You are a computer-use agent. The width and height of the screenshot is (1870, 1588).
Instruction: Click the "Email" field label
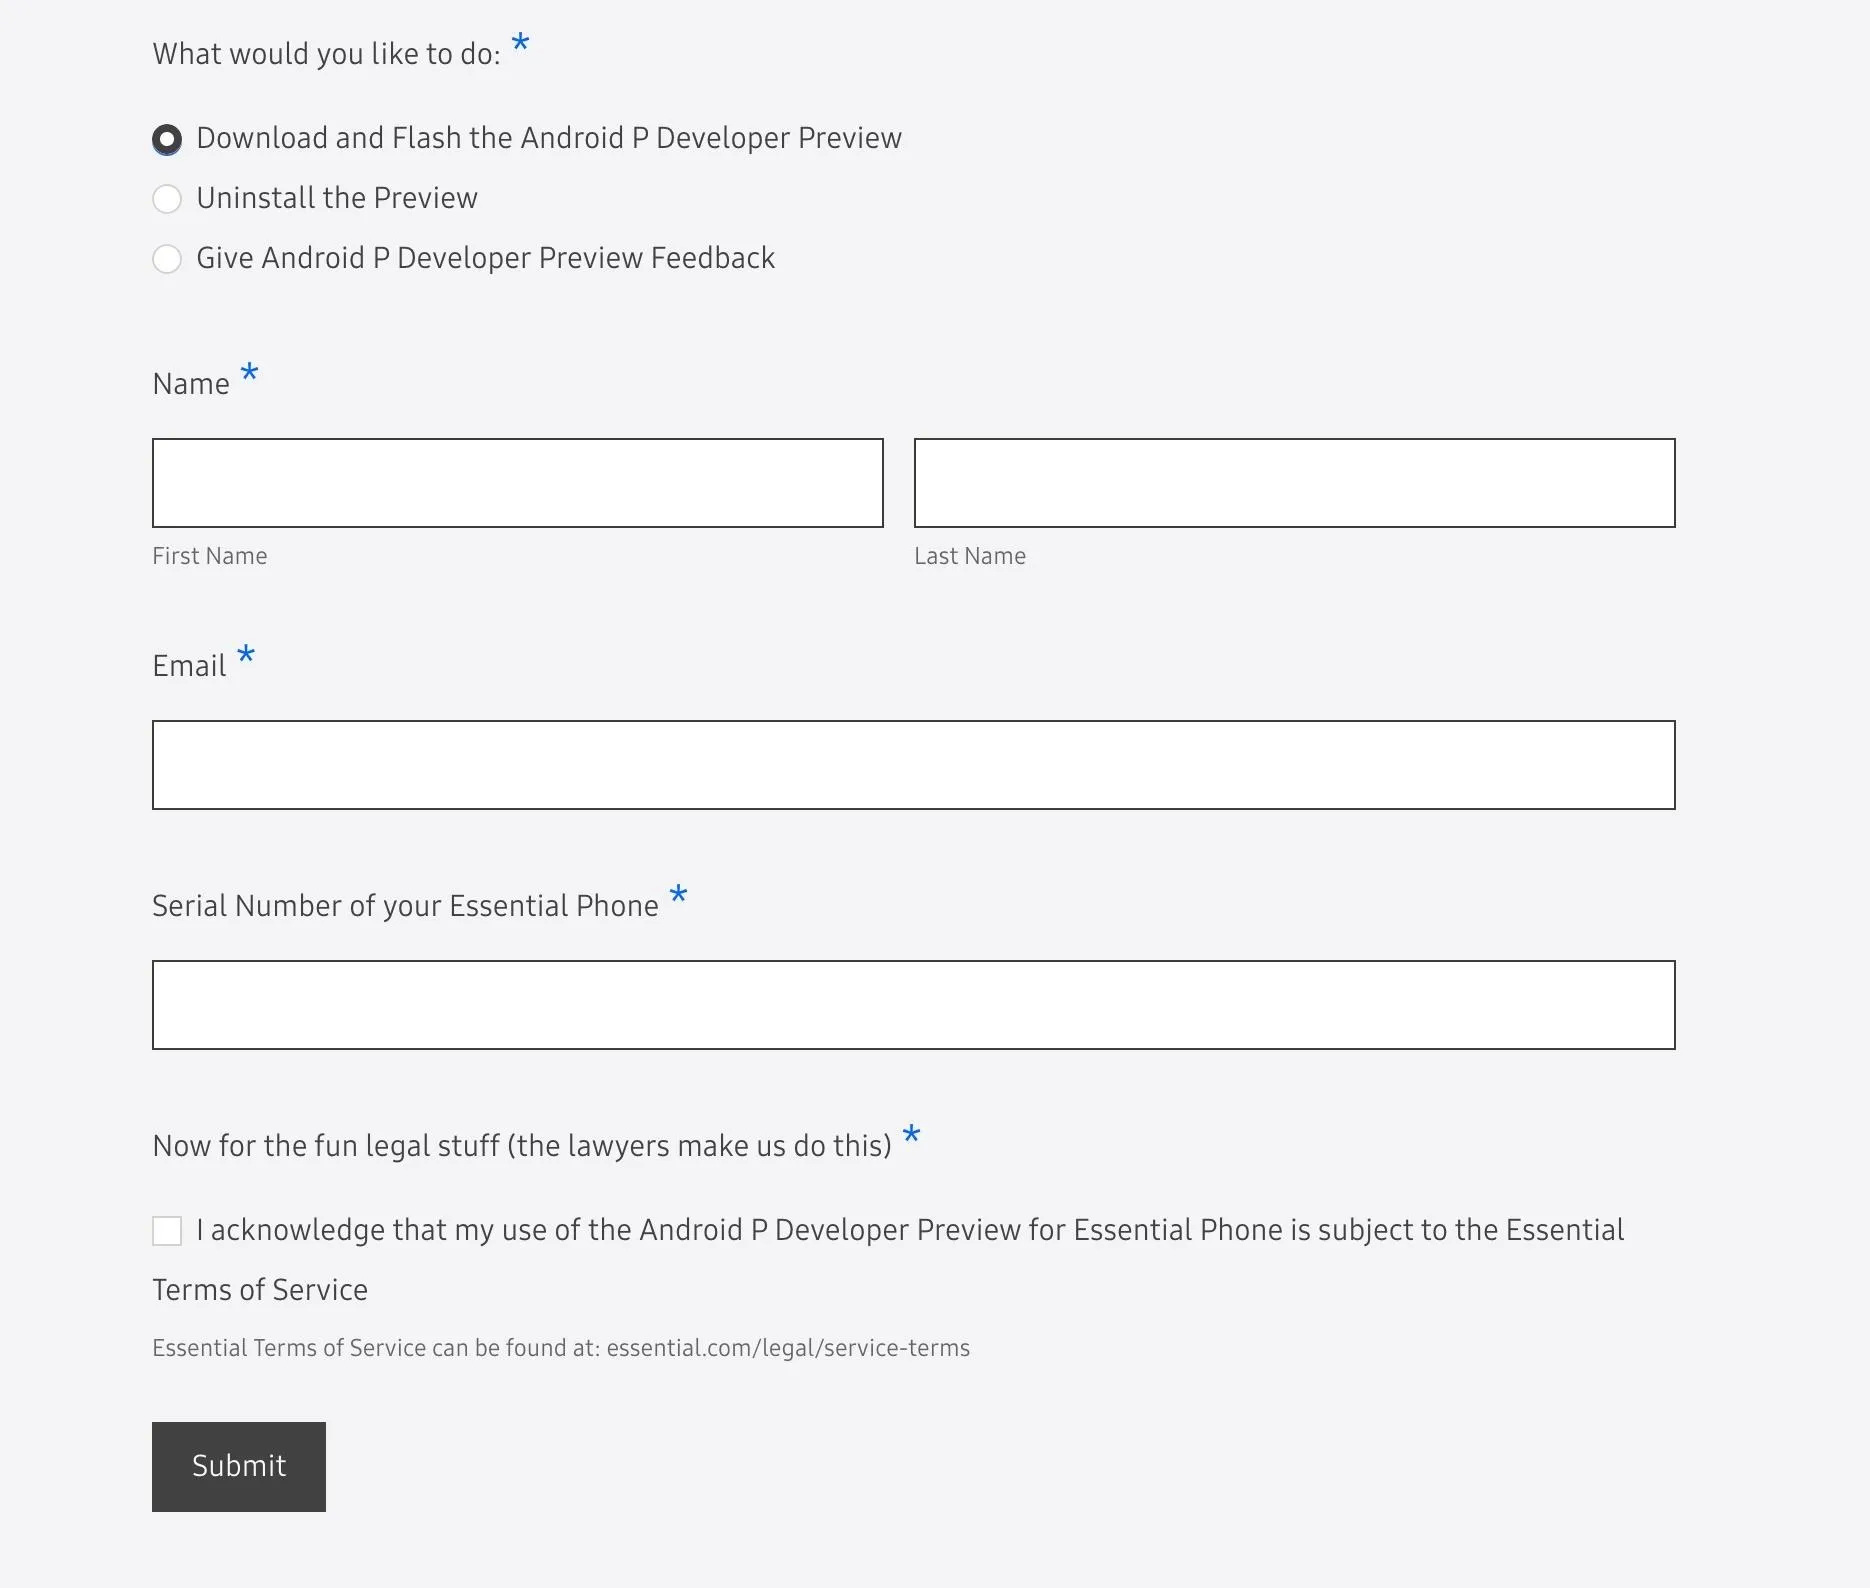pyautogui.click(x=189, y=666)
